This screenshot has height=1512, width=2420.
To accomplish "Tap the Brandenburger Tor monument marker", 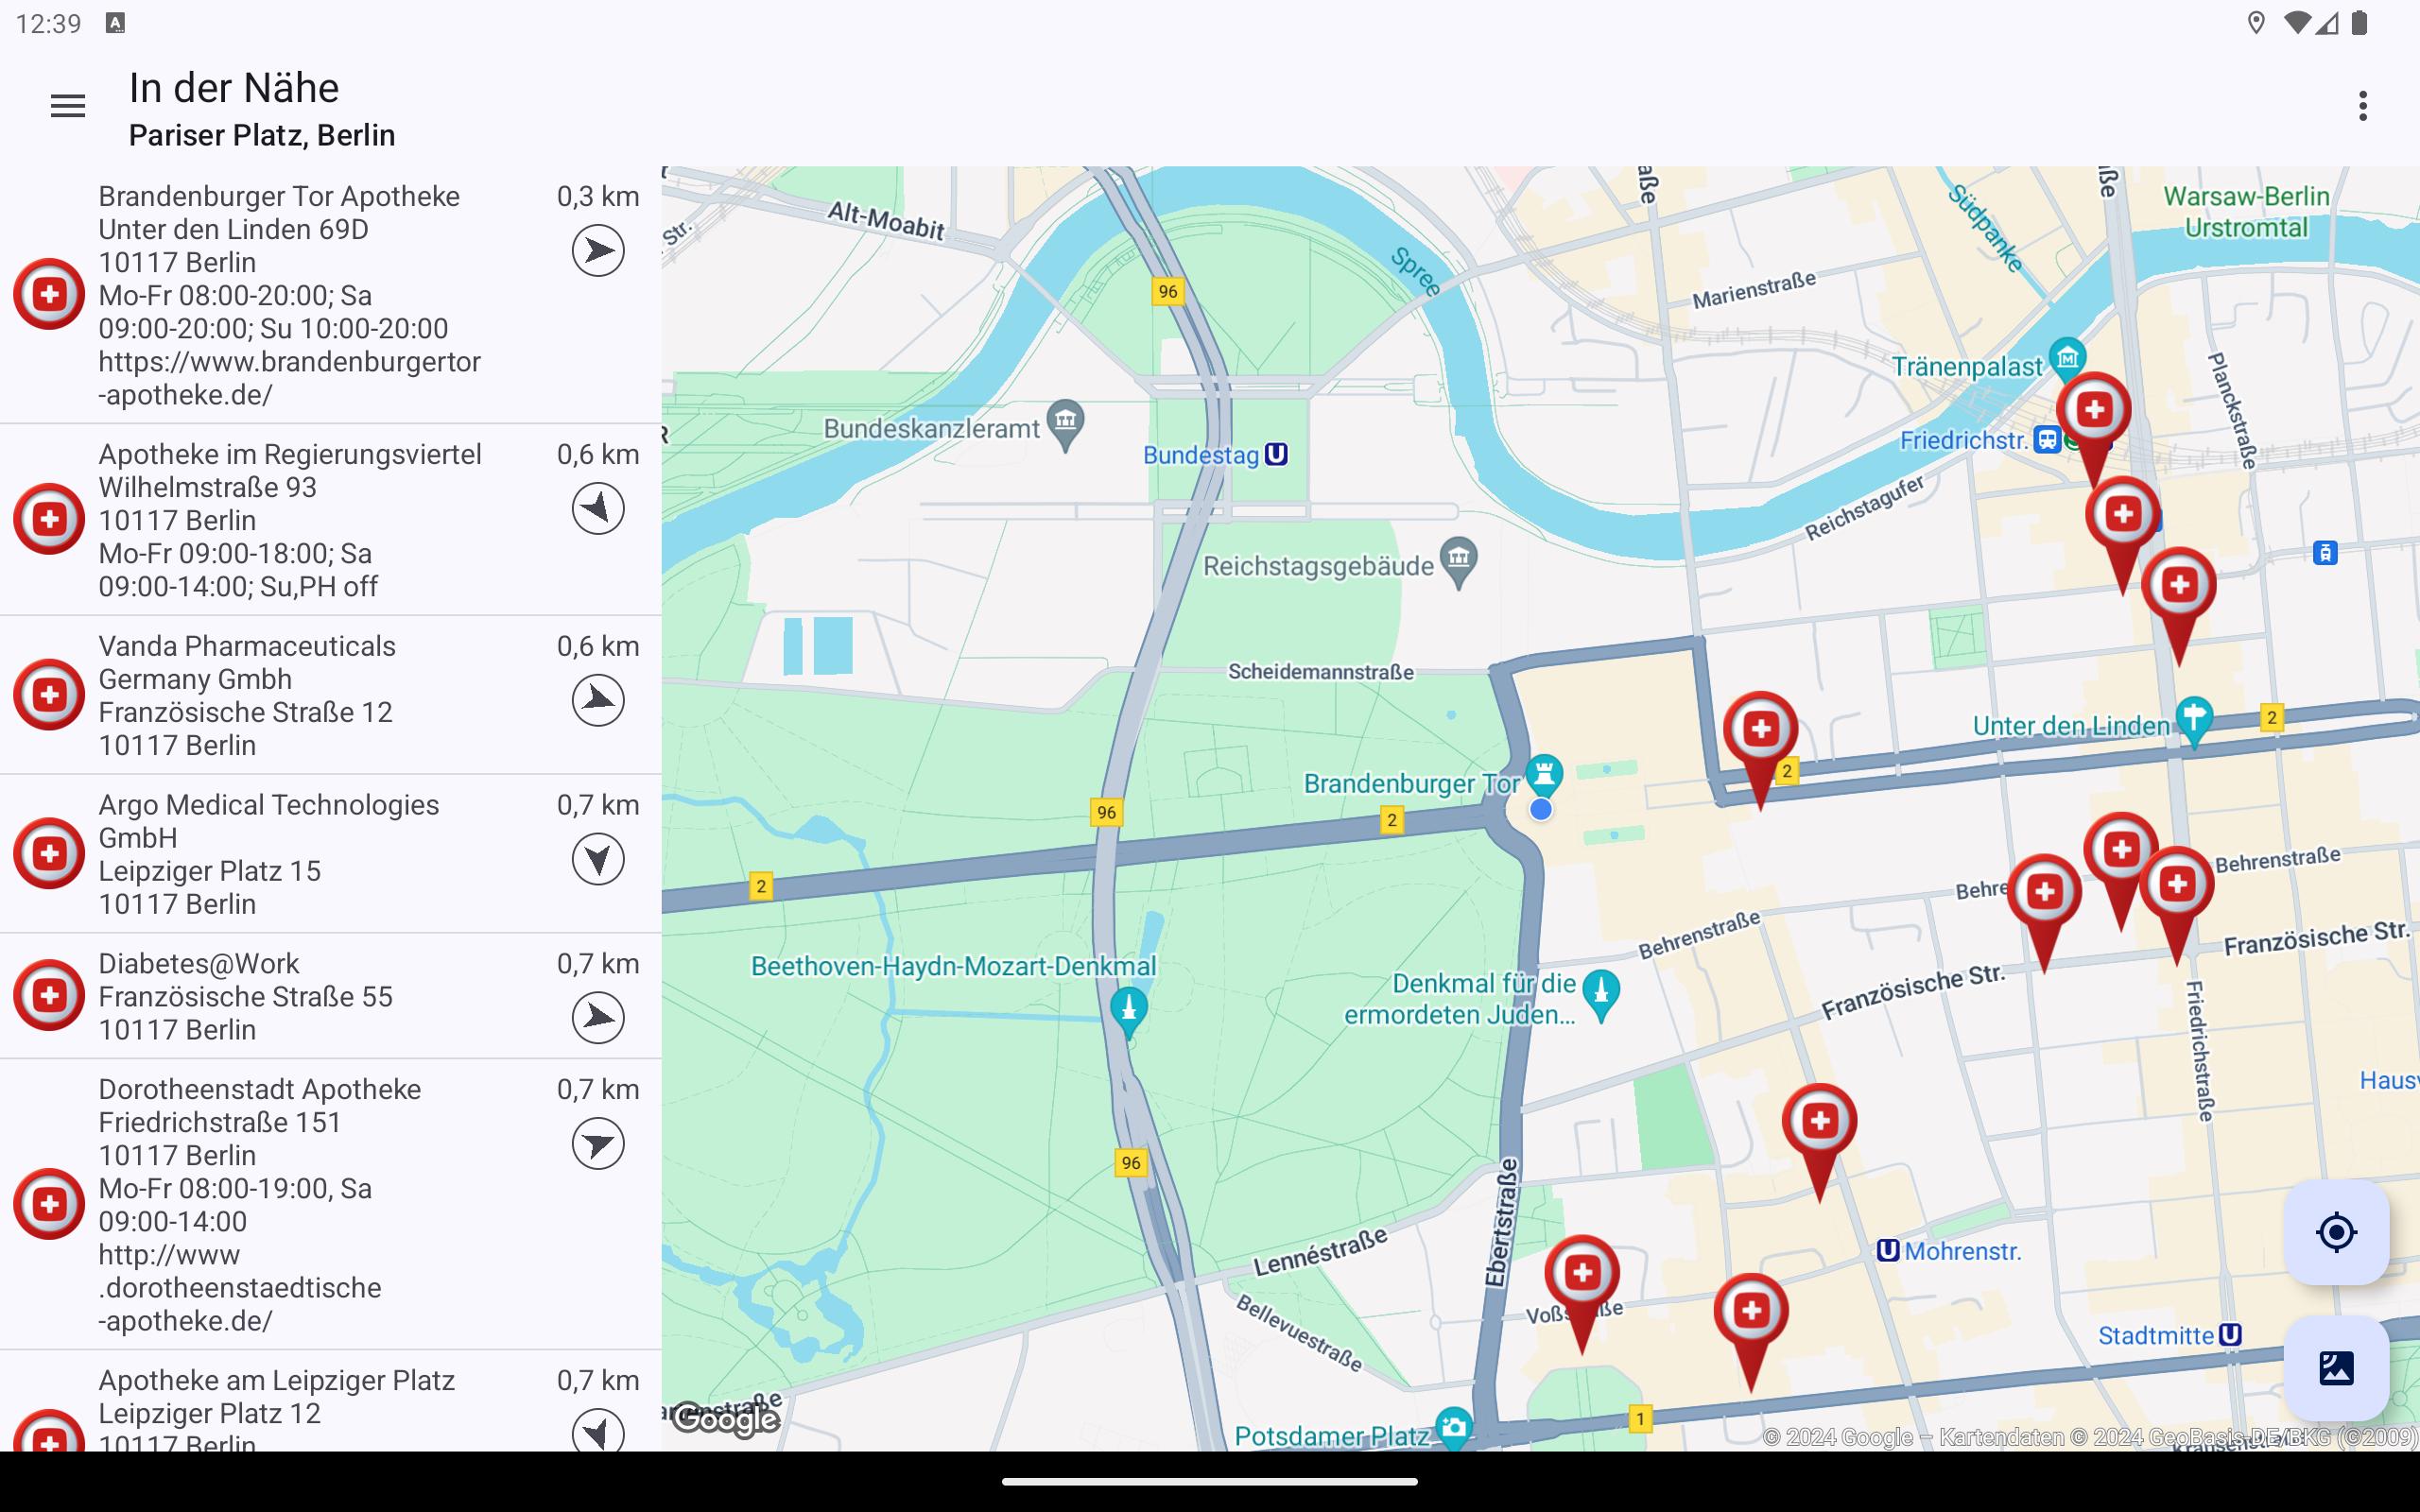I will (1544, 775).
